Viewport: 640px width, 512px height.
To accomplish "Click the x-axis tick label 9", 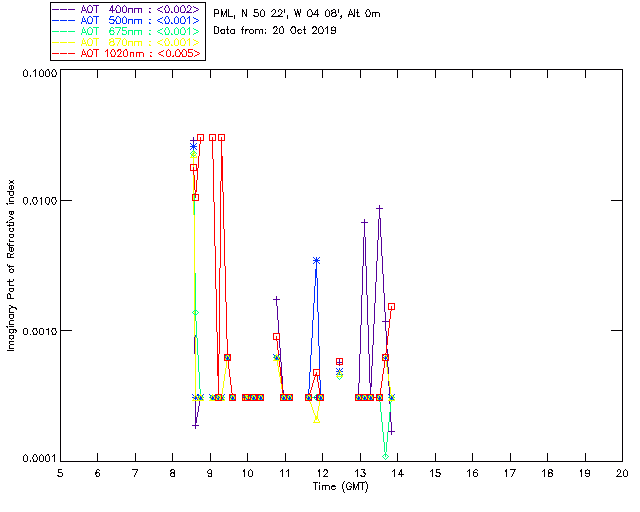I will (x=210, y=474).
